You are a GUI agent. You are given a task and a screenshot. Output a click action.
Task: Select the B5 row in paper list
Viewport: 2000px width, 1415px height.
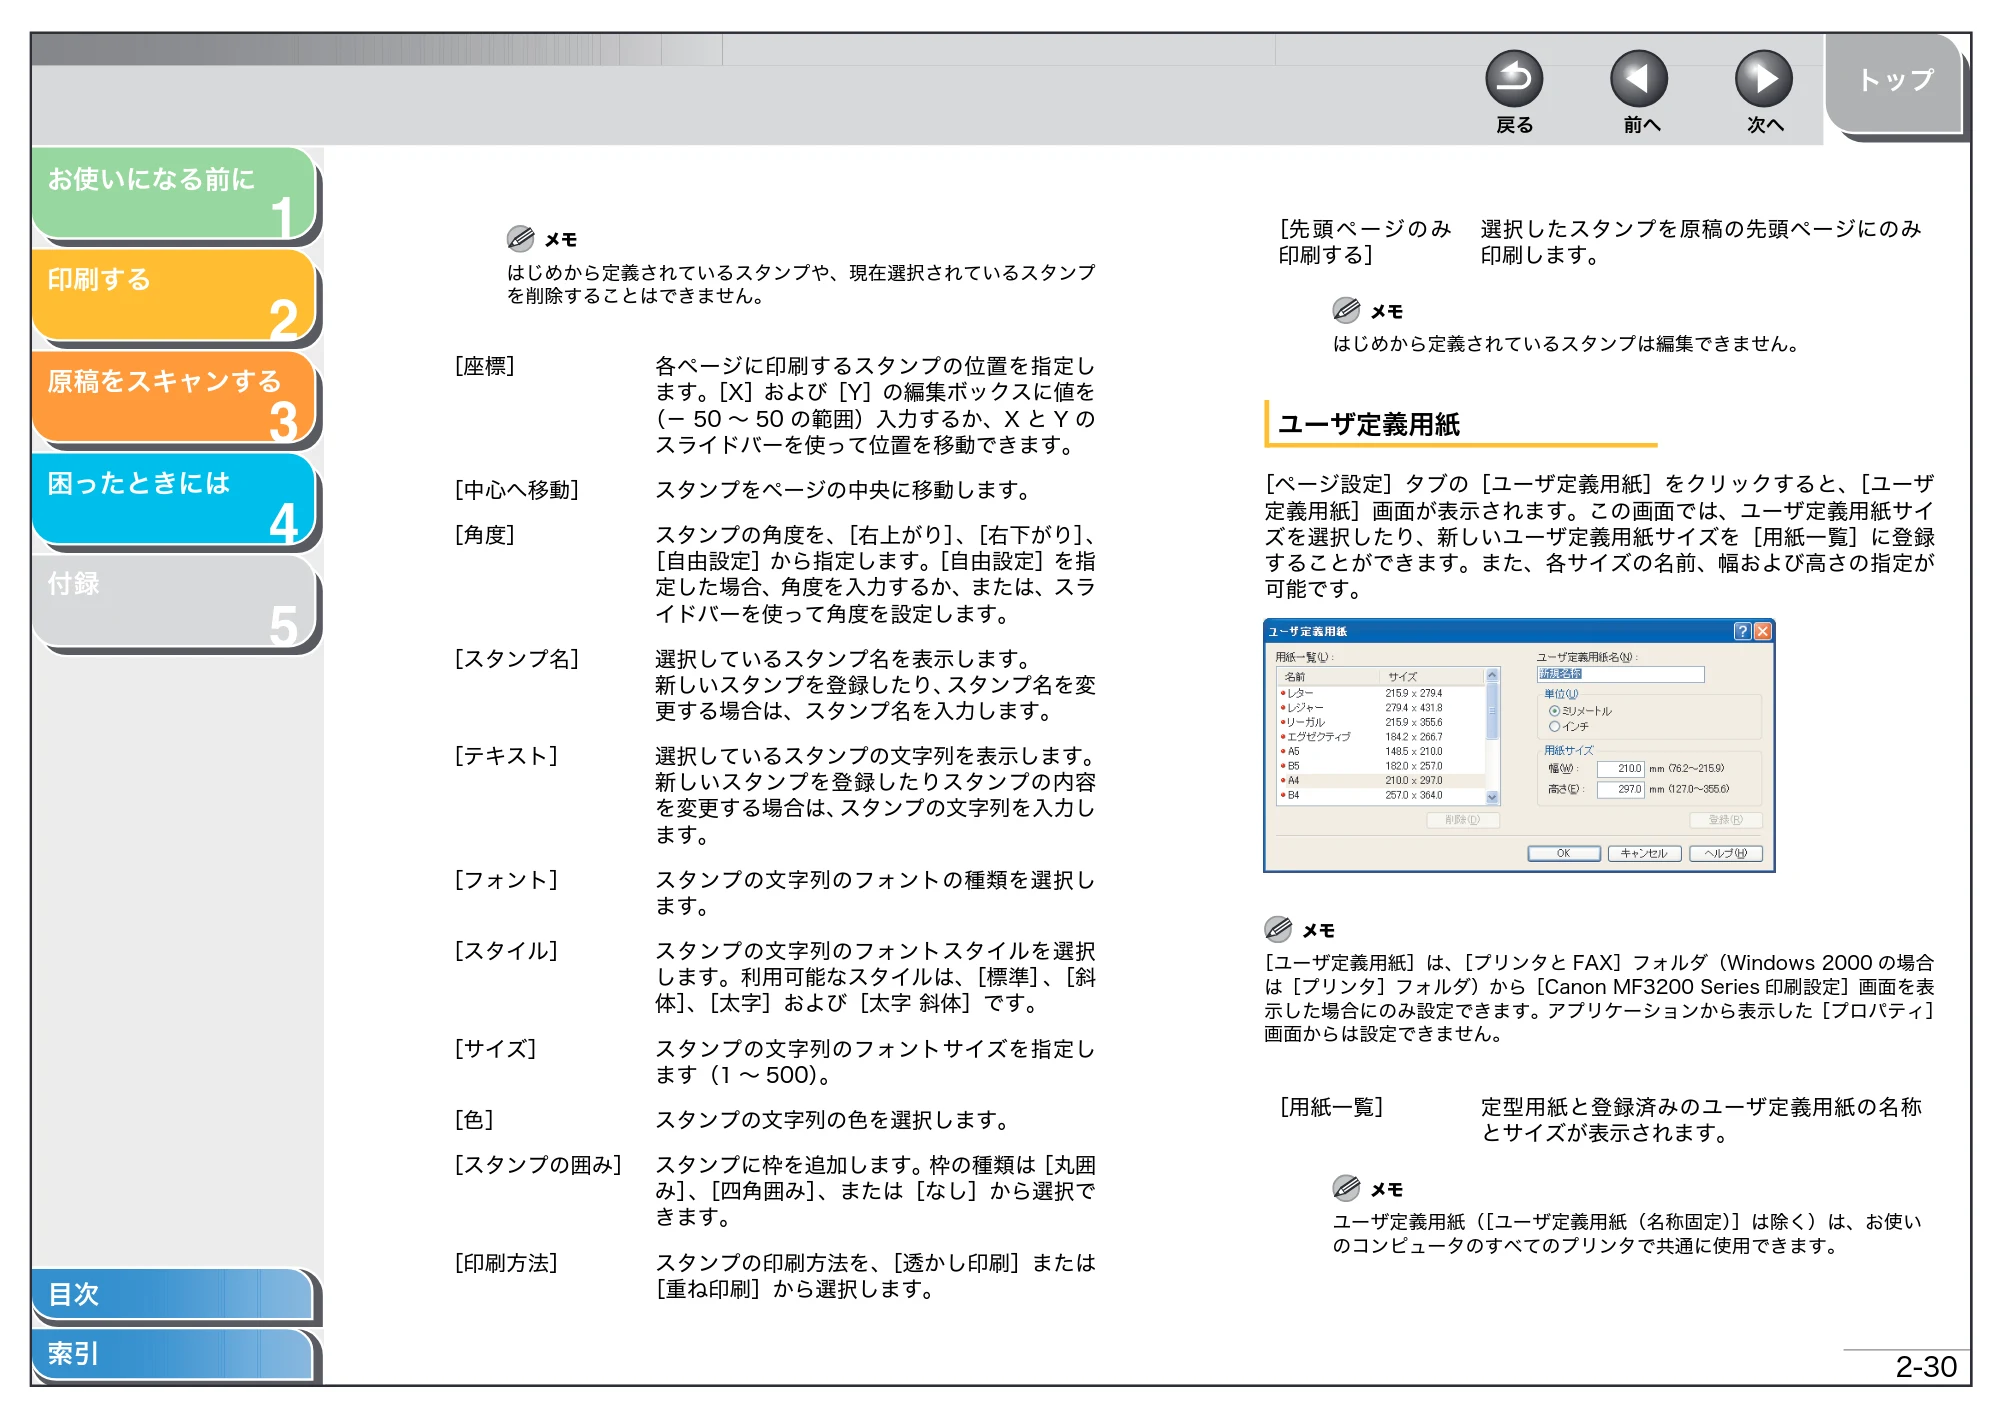click(x=1380, y=766)
